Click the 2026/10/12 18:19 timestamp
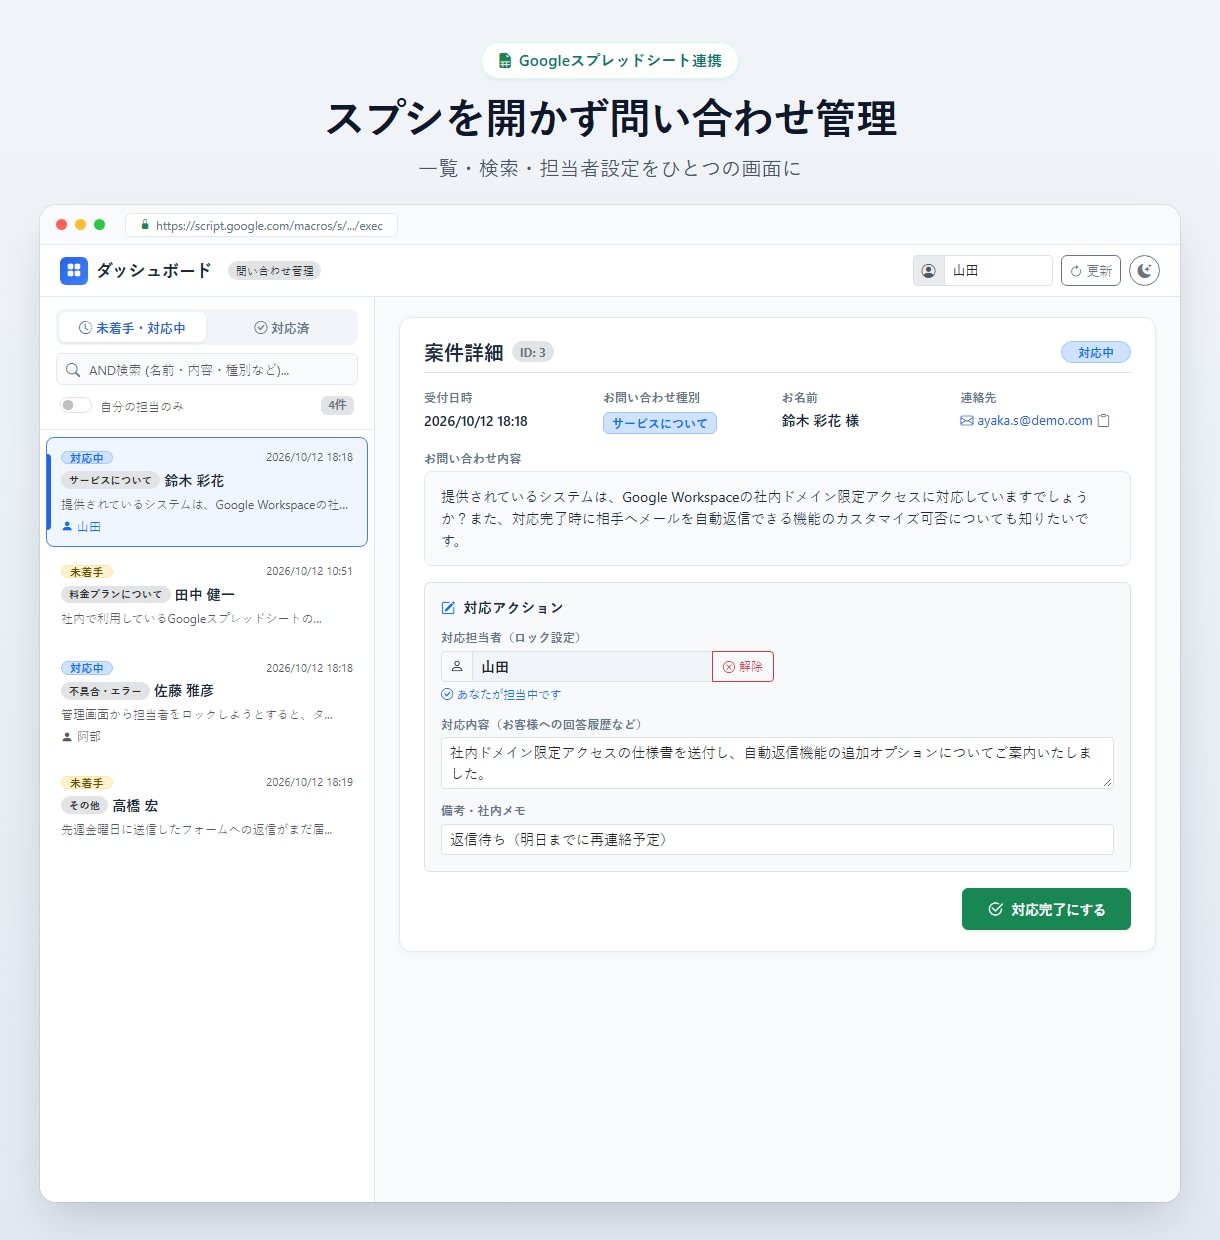Screen dimensions: 1220x1240 pos(309,782)
